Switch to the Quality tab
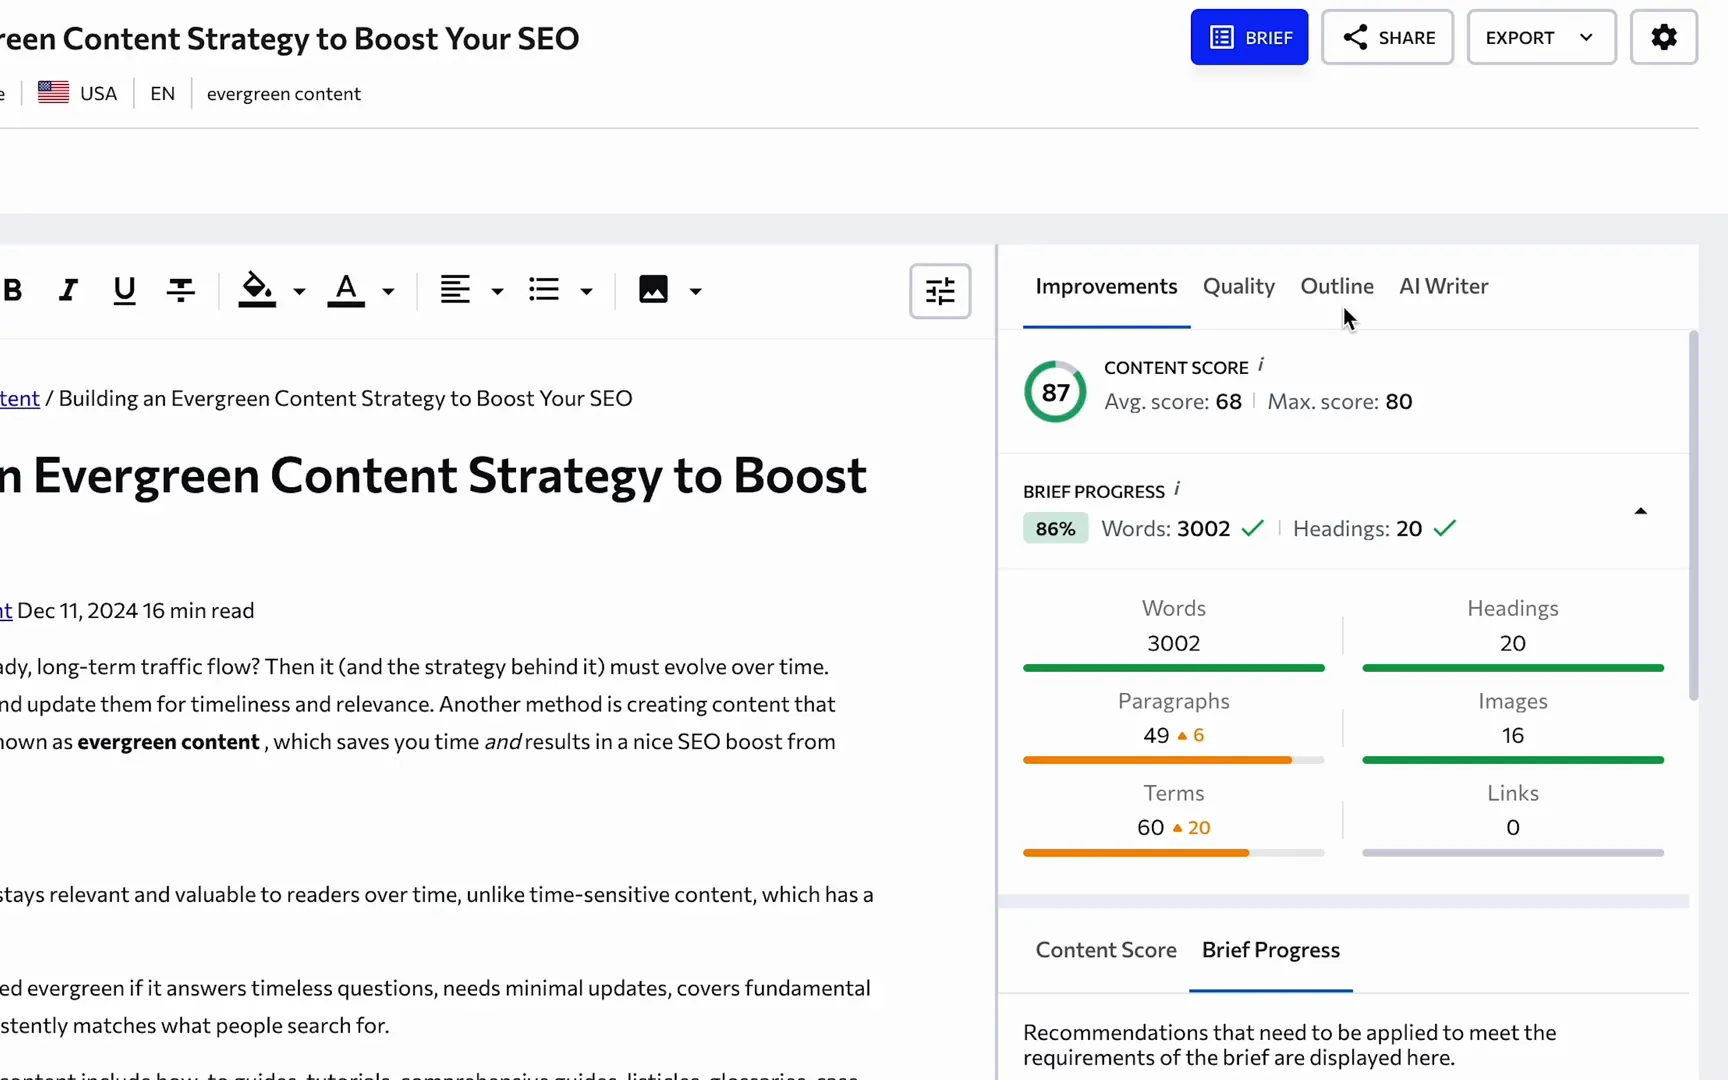Screen dimensions: 1728x1080 click(1238, 287)
